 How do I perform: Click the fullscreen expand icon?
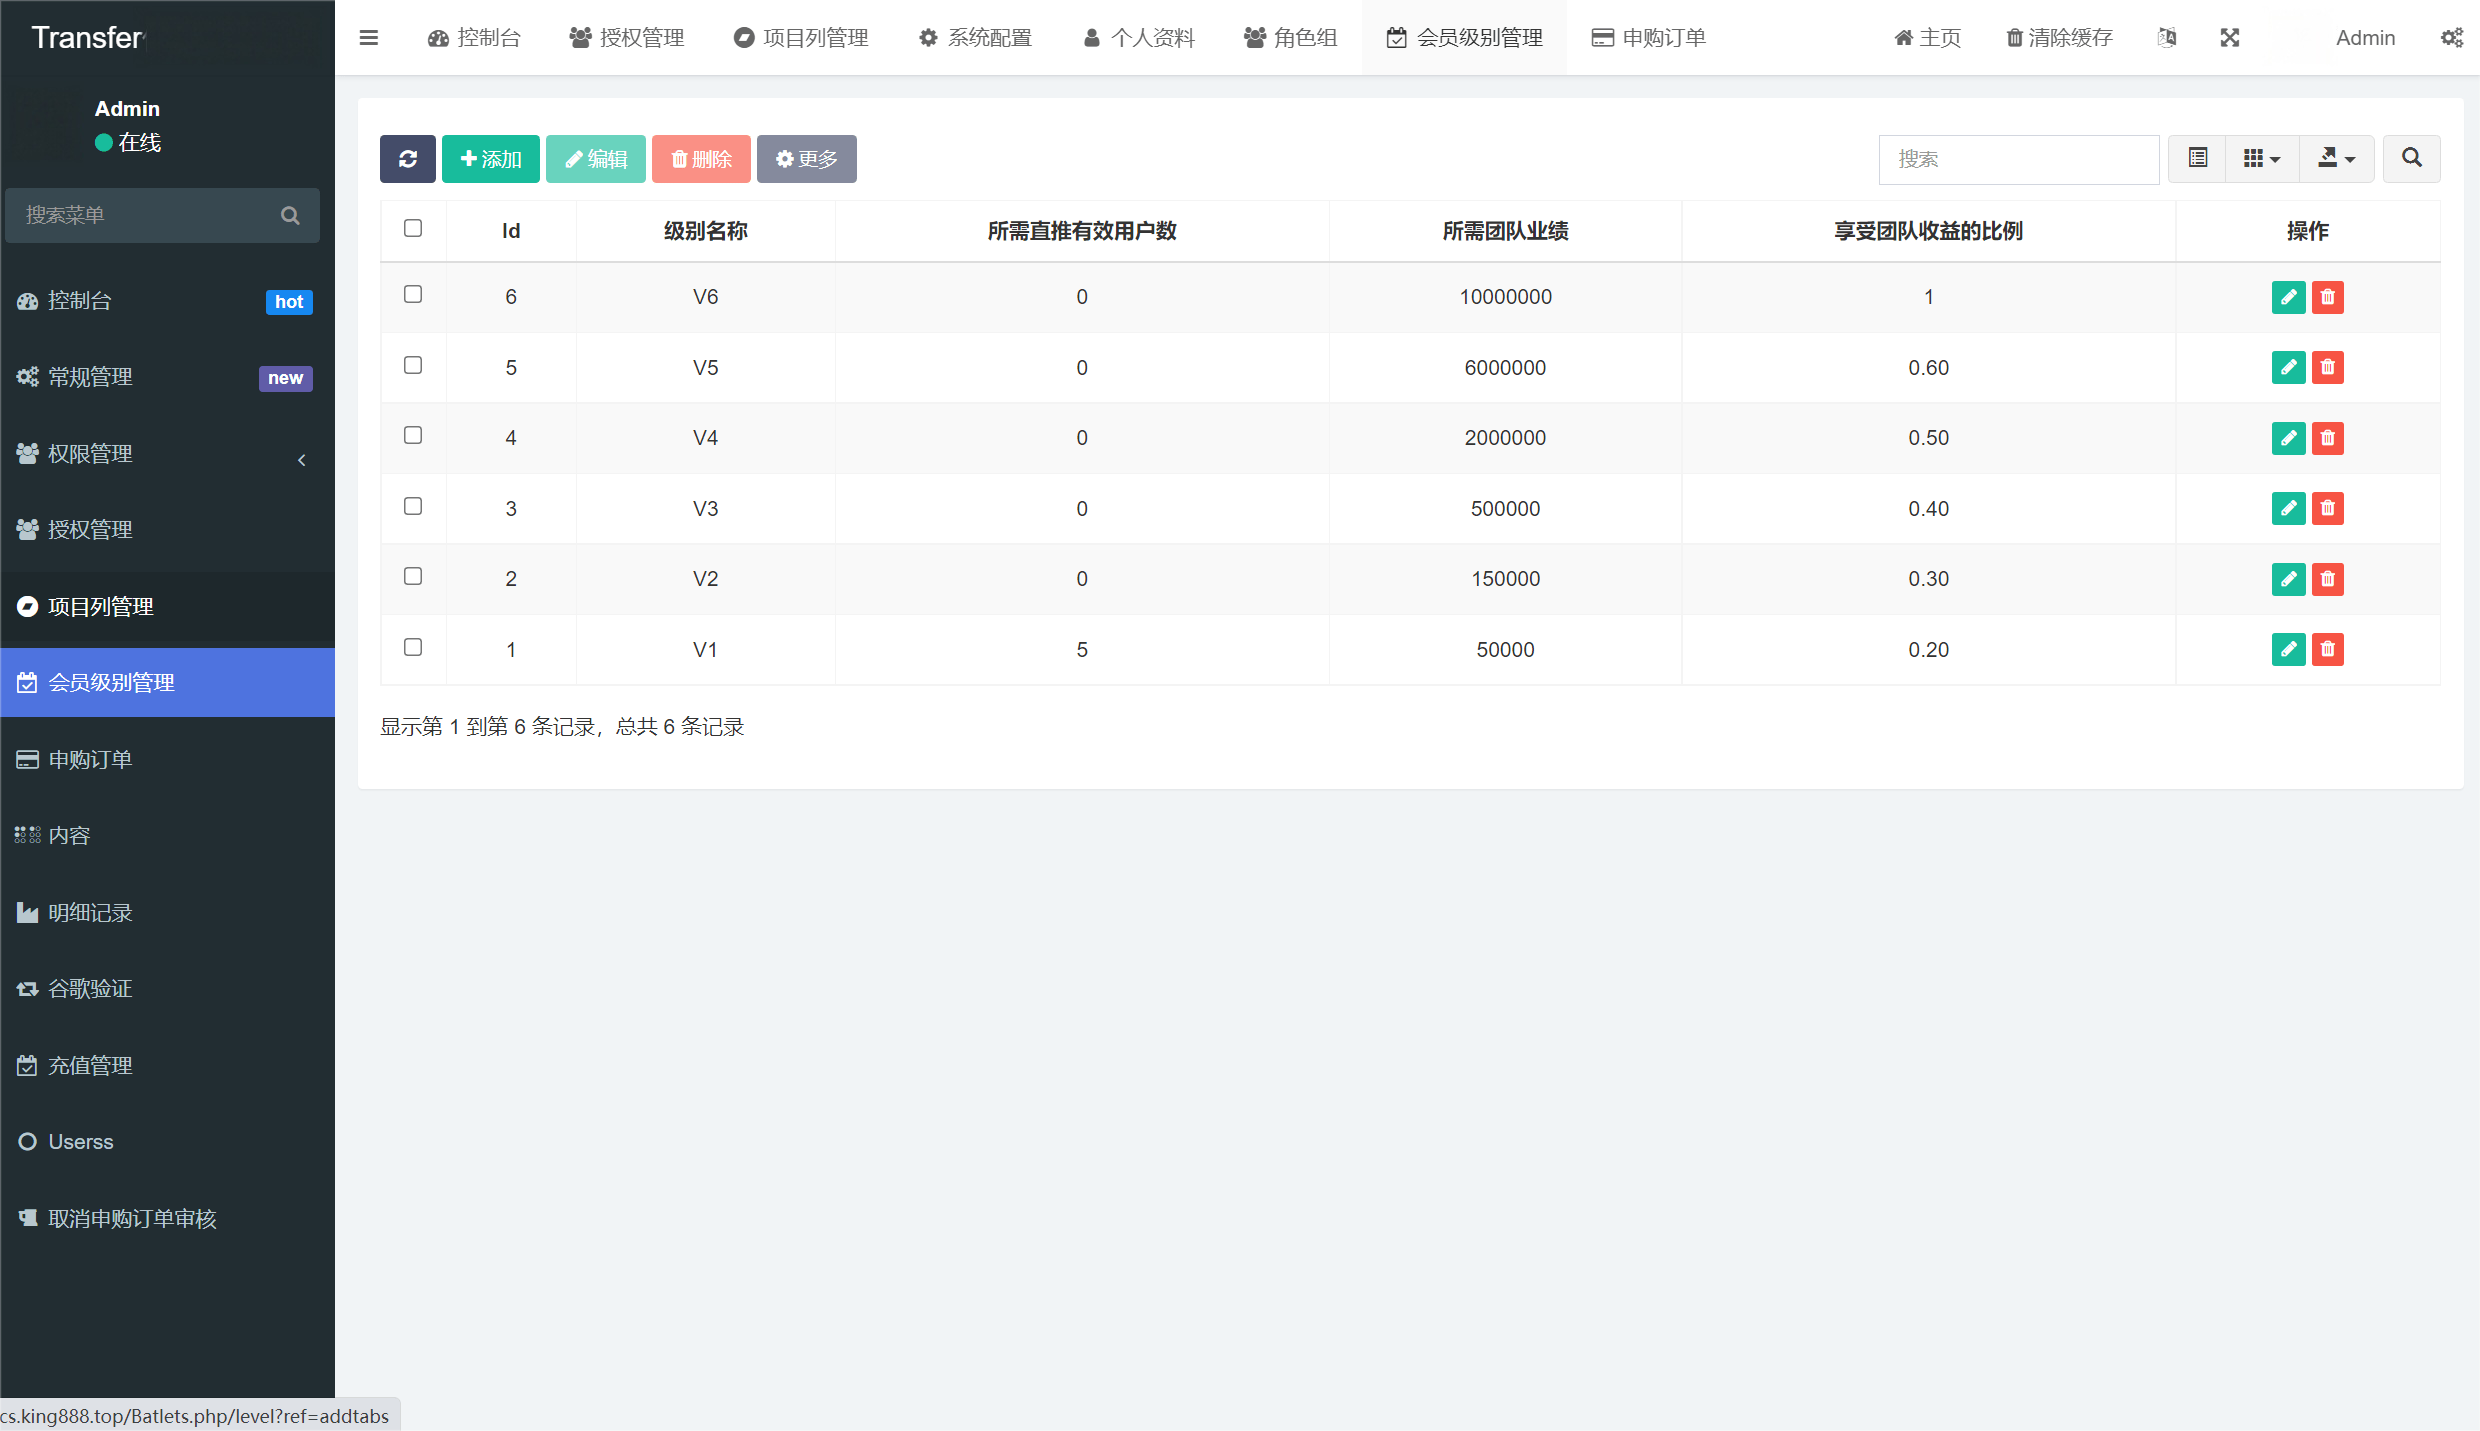[x=2230, y=38]
